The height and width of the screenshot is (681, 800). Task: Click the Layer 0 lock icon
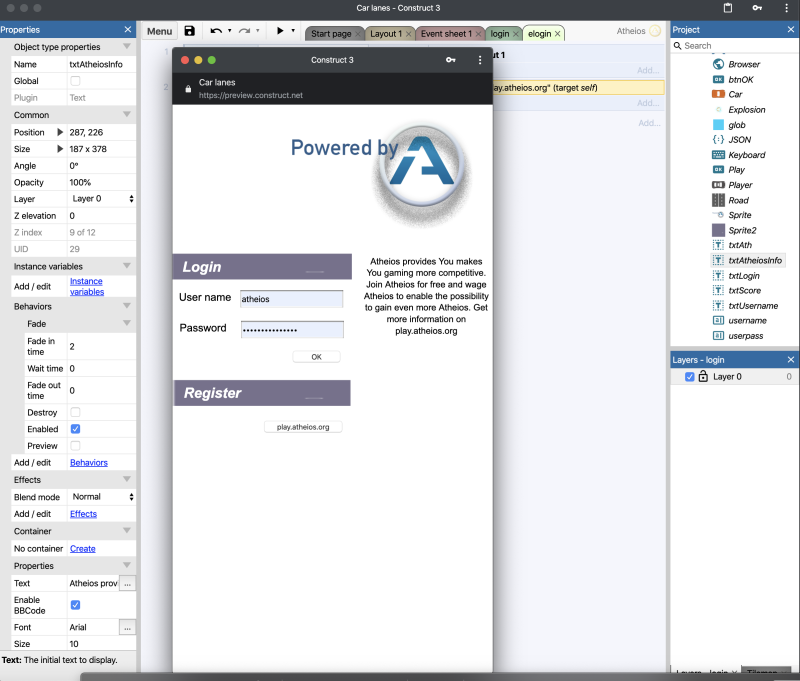pyautogui.click(x=703, y=376)
